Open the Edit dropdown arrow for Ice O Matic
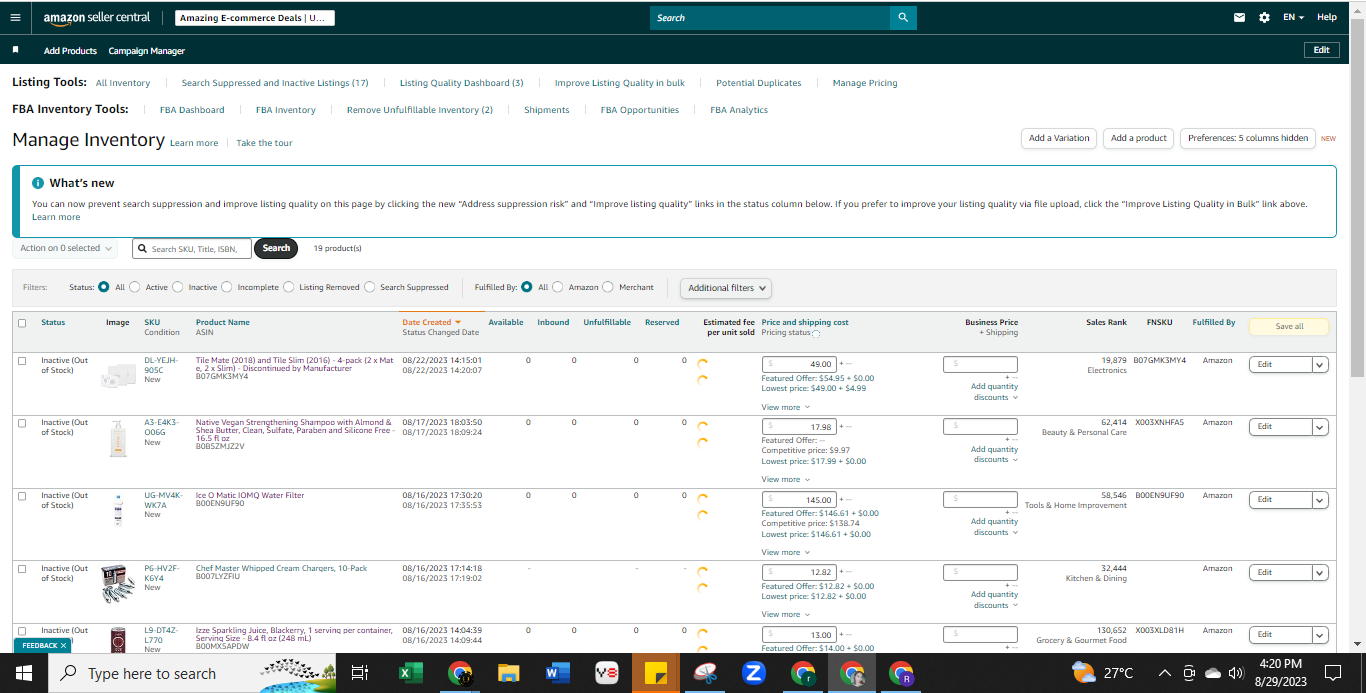 [1320, 499]
